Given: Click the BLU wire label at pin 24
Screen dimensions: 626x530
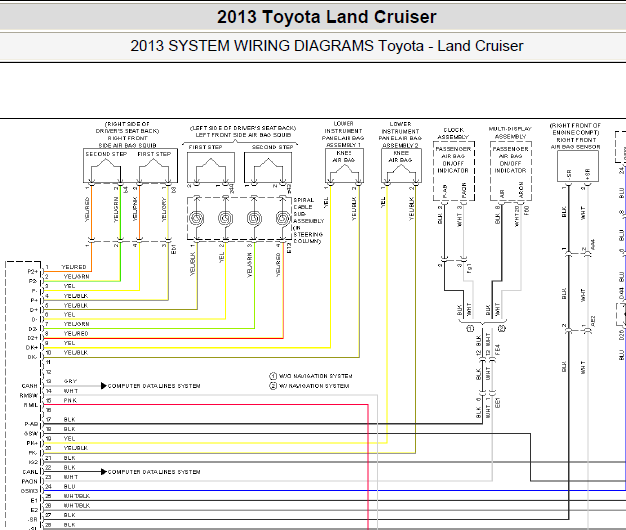Looking at the screenshot, I should 69,486.
